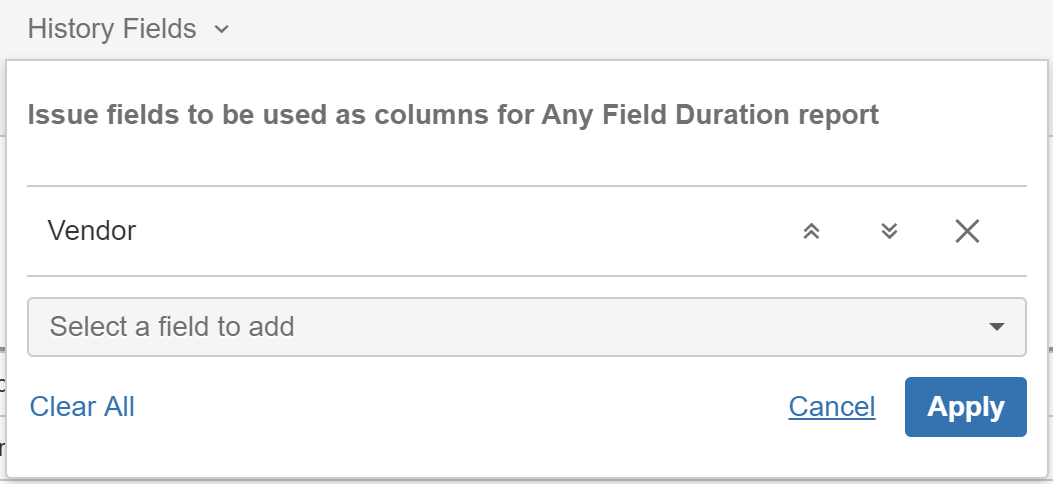1053x484 pixels.
Task: Remove all fields using Clear All
Action: pyautogui.click(x=82, y=406)
